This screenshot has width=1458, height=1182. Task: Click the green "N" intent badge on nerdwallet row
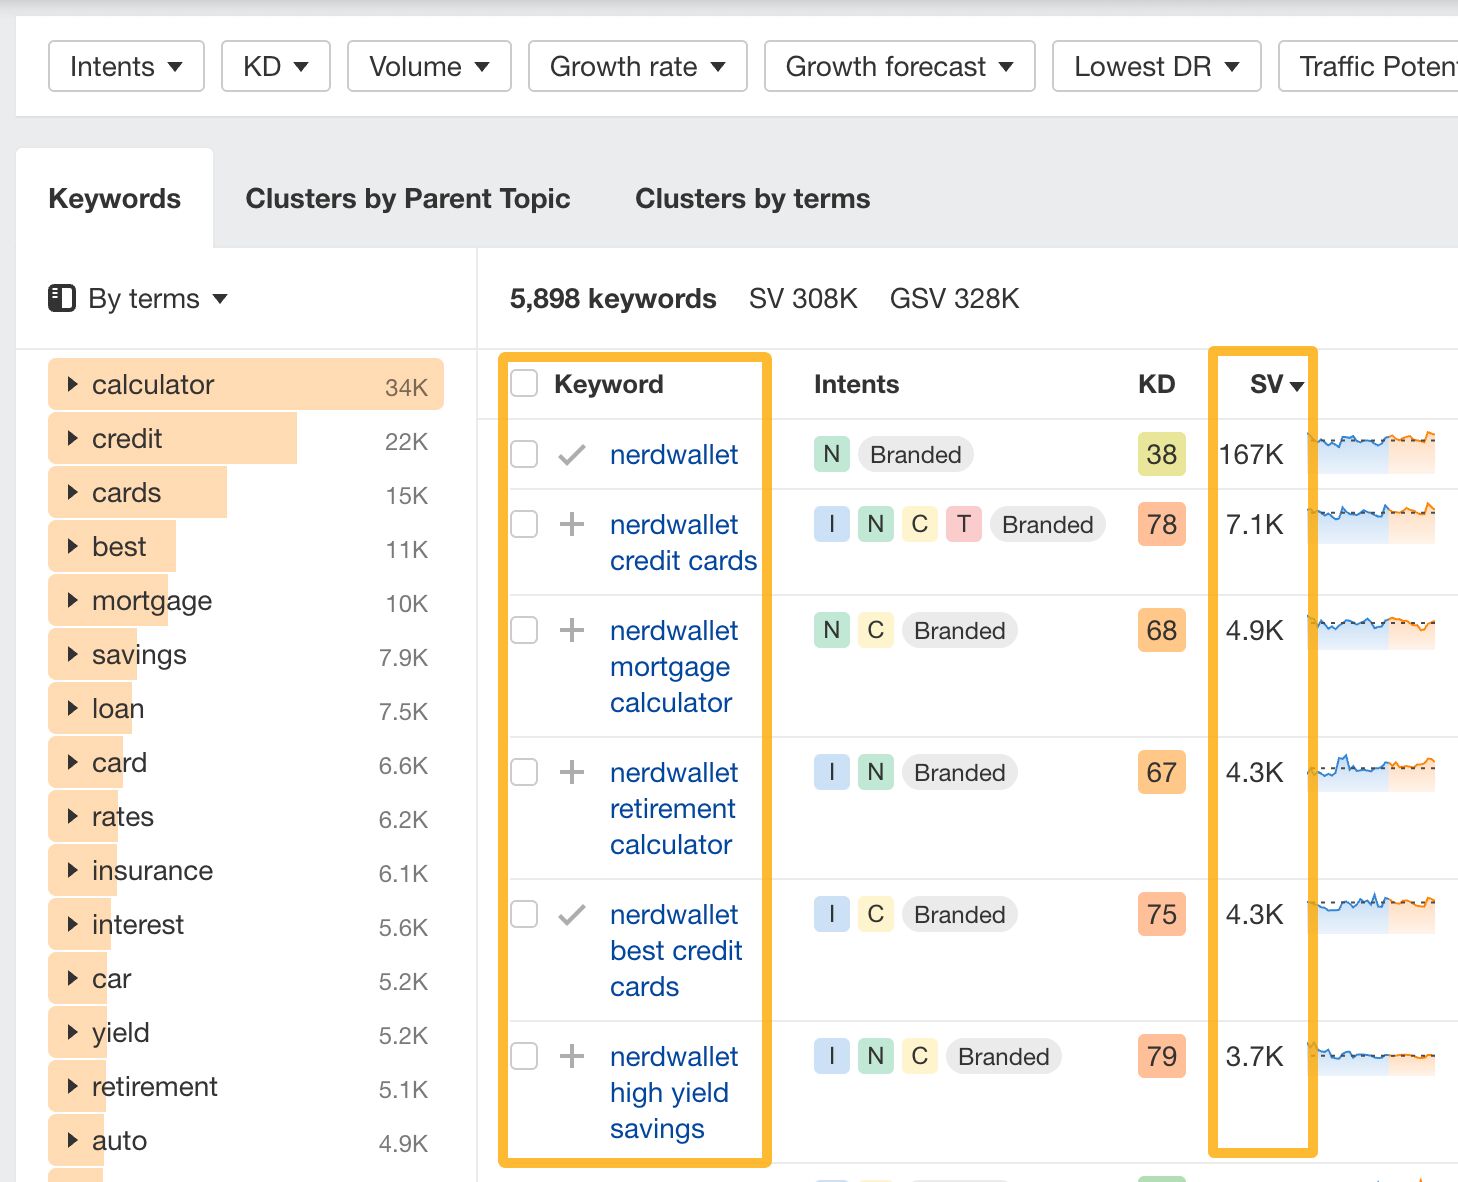831,454
